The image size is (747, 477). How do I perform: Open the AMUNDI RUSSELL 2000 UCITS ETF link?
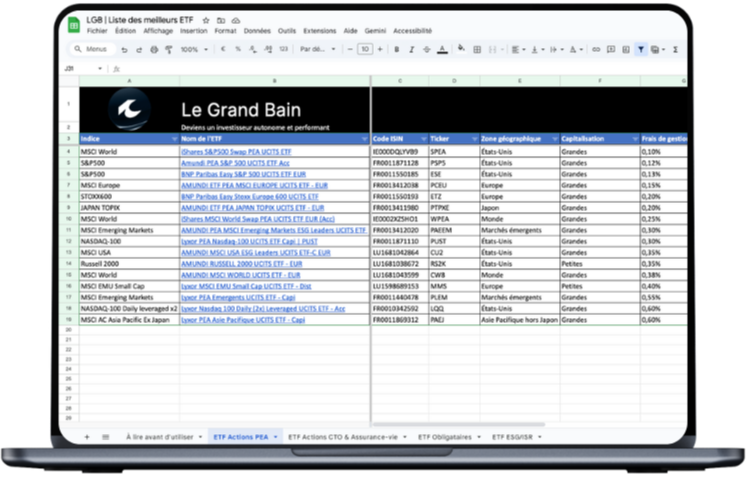point(242,264)
